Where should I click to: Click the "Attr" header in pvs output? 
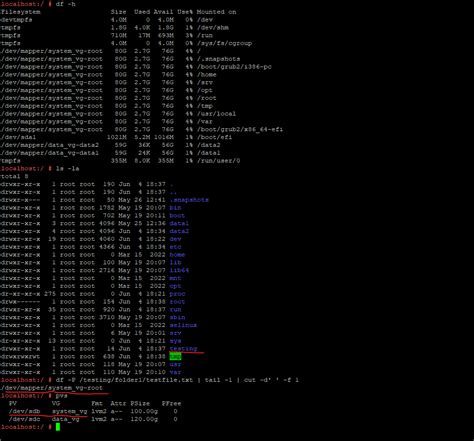pos(119,404)
